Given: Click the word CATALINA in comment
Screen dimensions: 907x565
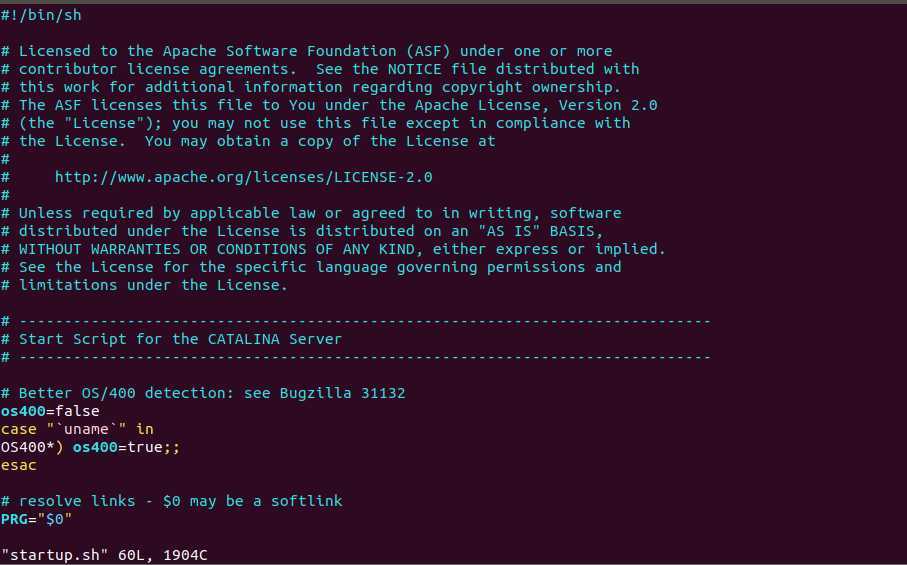Looking at the screenshot, I should point(244,339).
